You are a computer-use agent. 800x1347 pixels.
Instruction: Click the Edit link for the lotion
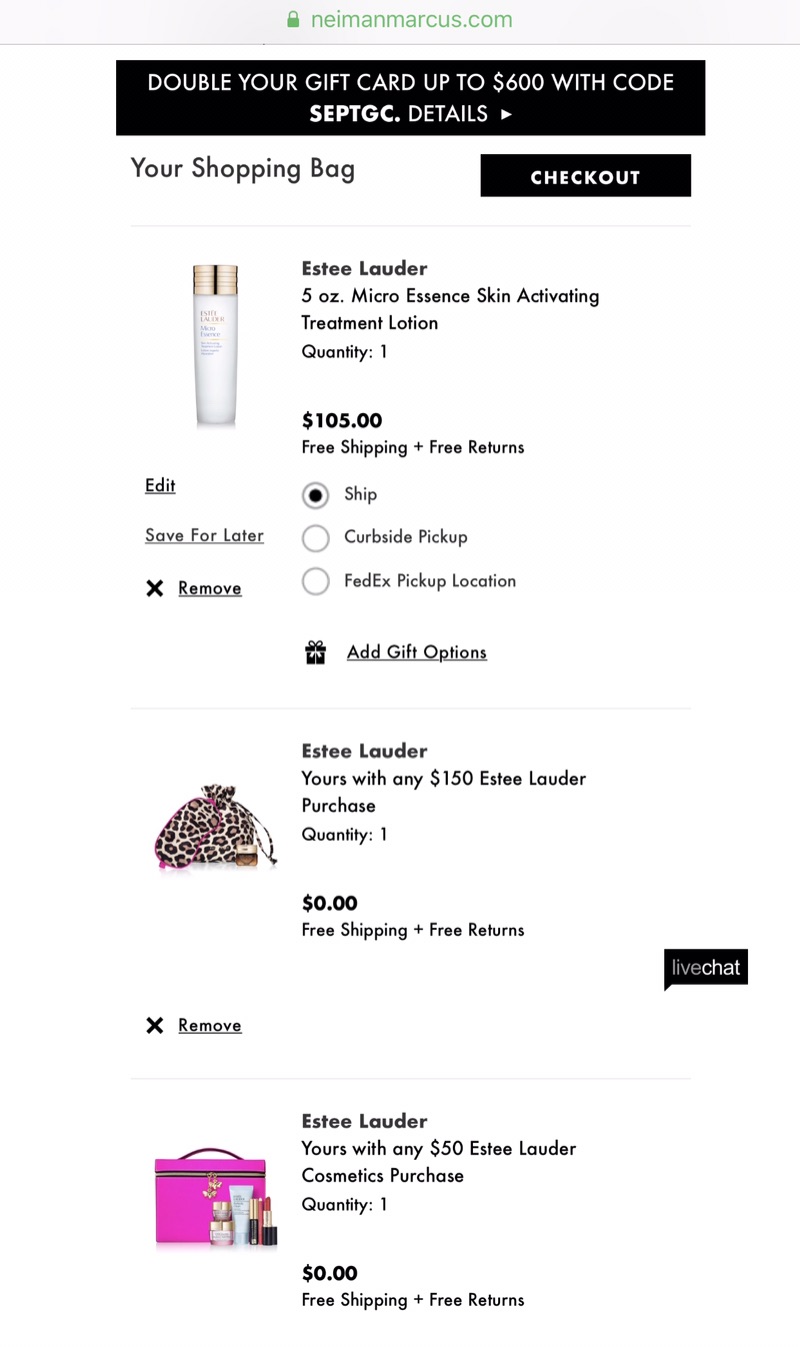pos(160,485)
